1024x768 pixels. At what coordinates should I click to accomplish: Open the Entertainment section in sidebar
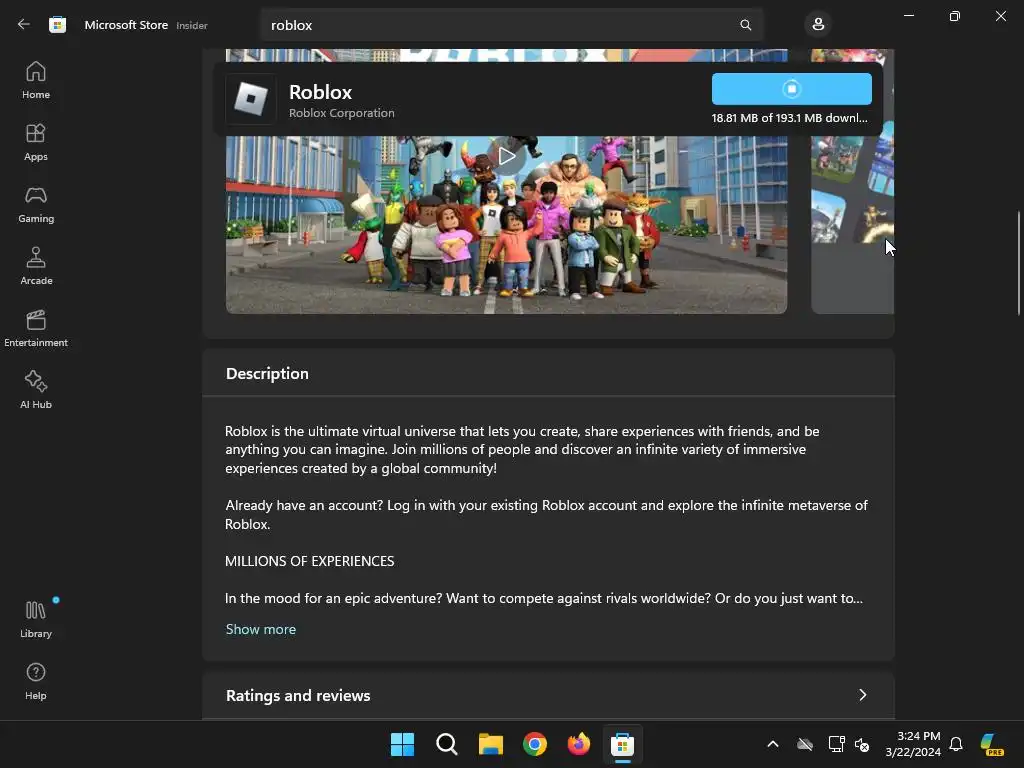point(36,328)
